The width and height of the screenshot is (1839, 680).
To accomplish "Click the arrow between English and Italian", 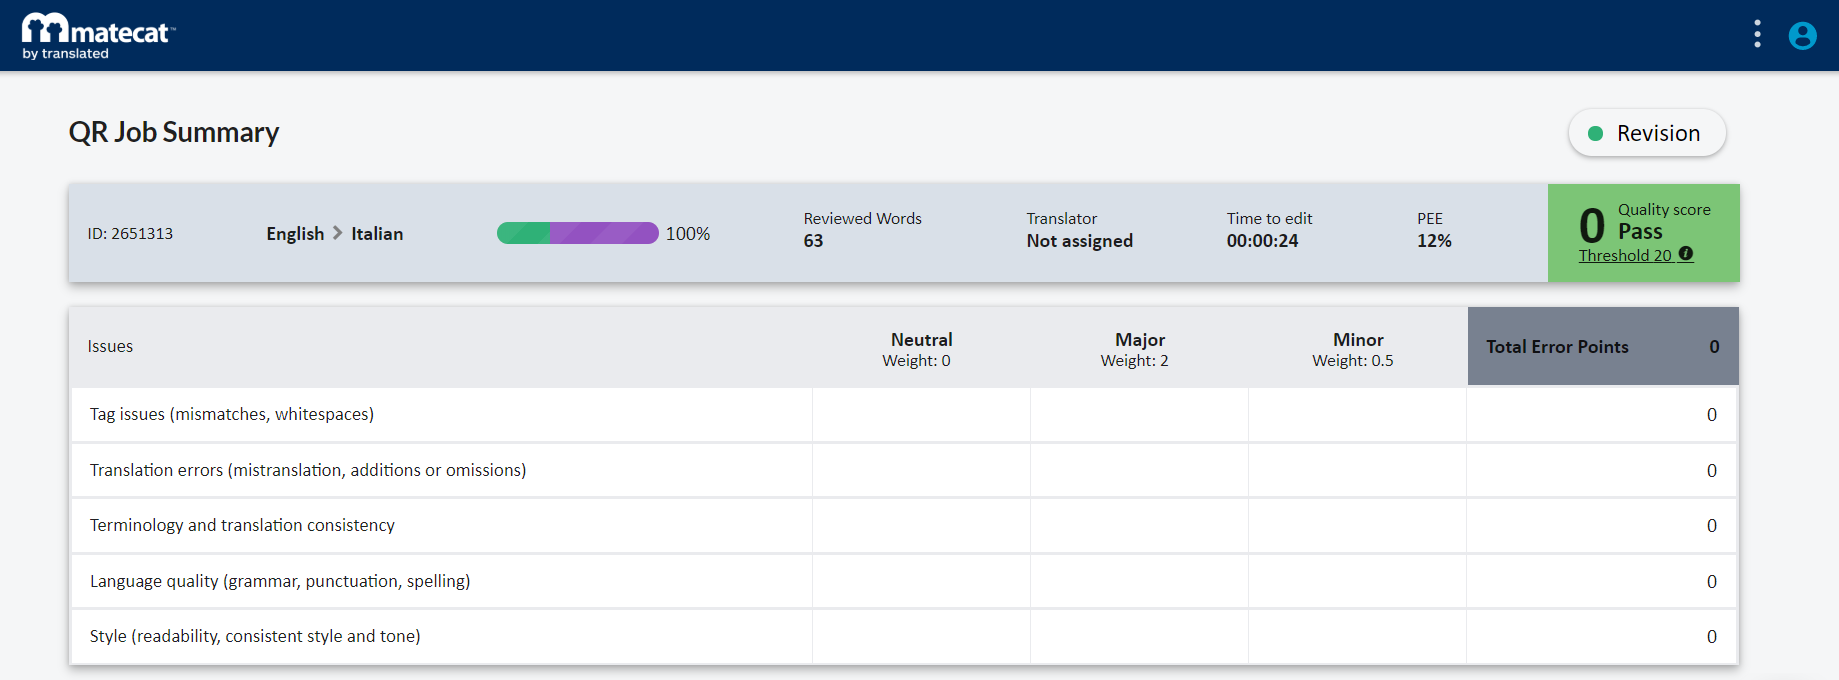I will click(x=338, y=233).
